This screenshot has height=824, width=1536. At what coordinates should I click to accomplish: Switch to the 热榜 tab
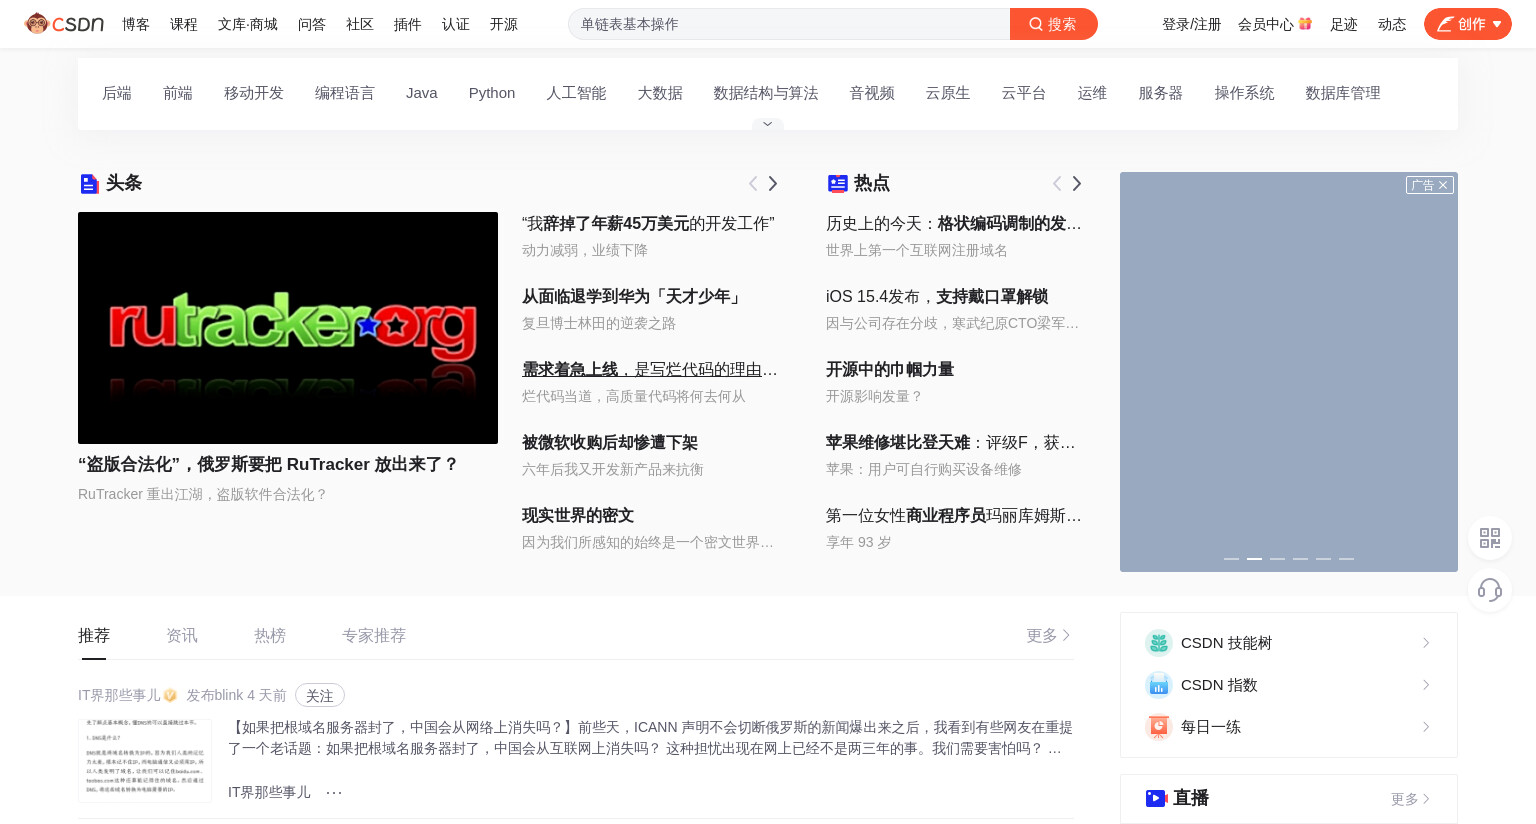click(x=270, y=635)
